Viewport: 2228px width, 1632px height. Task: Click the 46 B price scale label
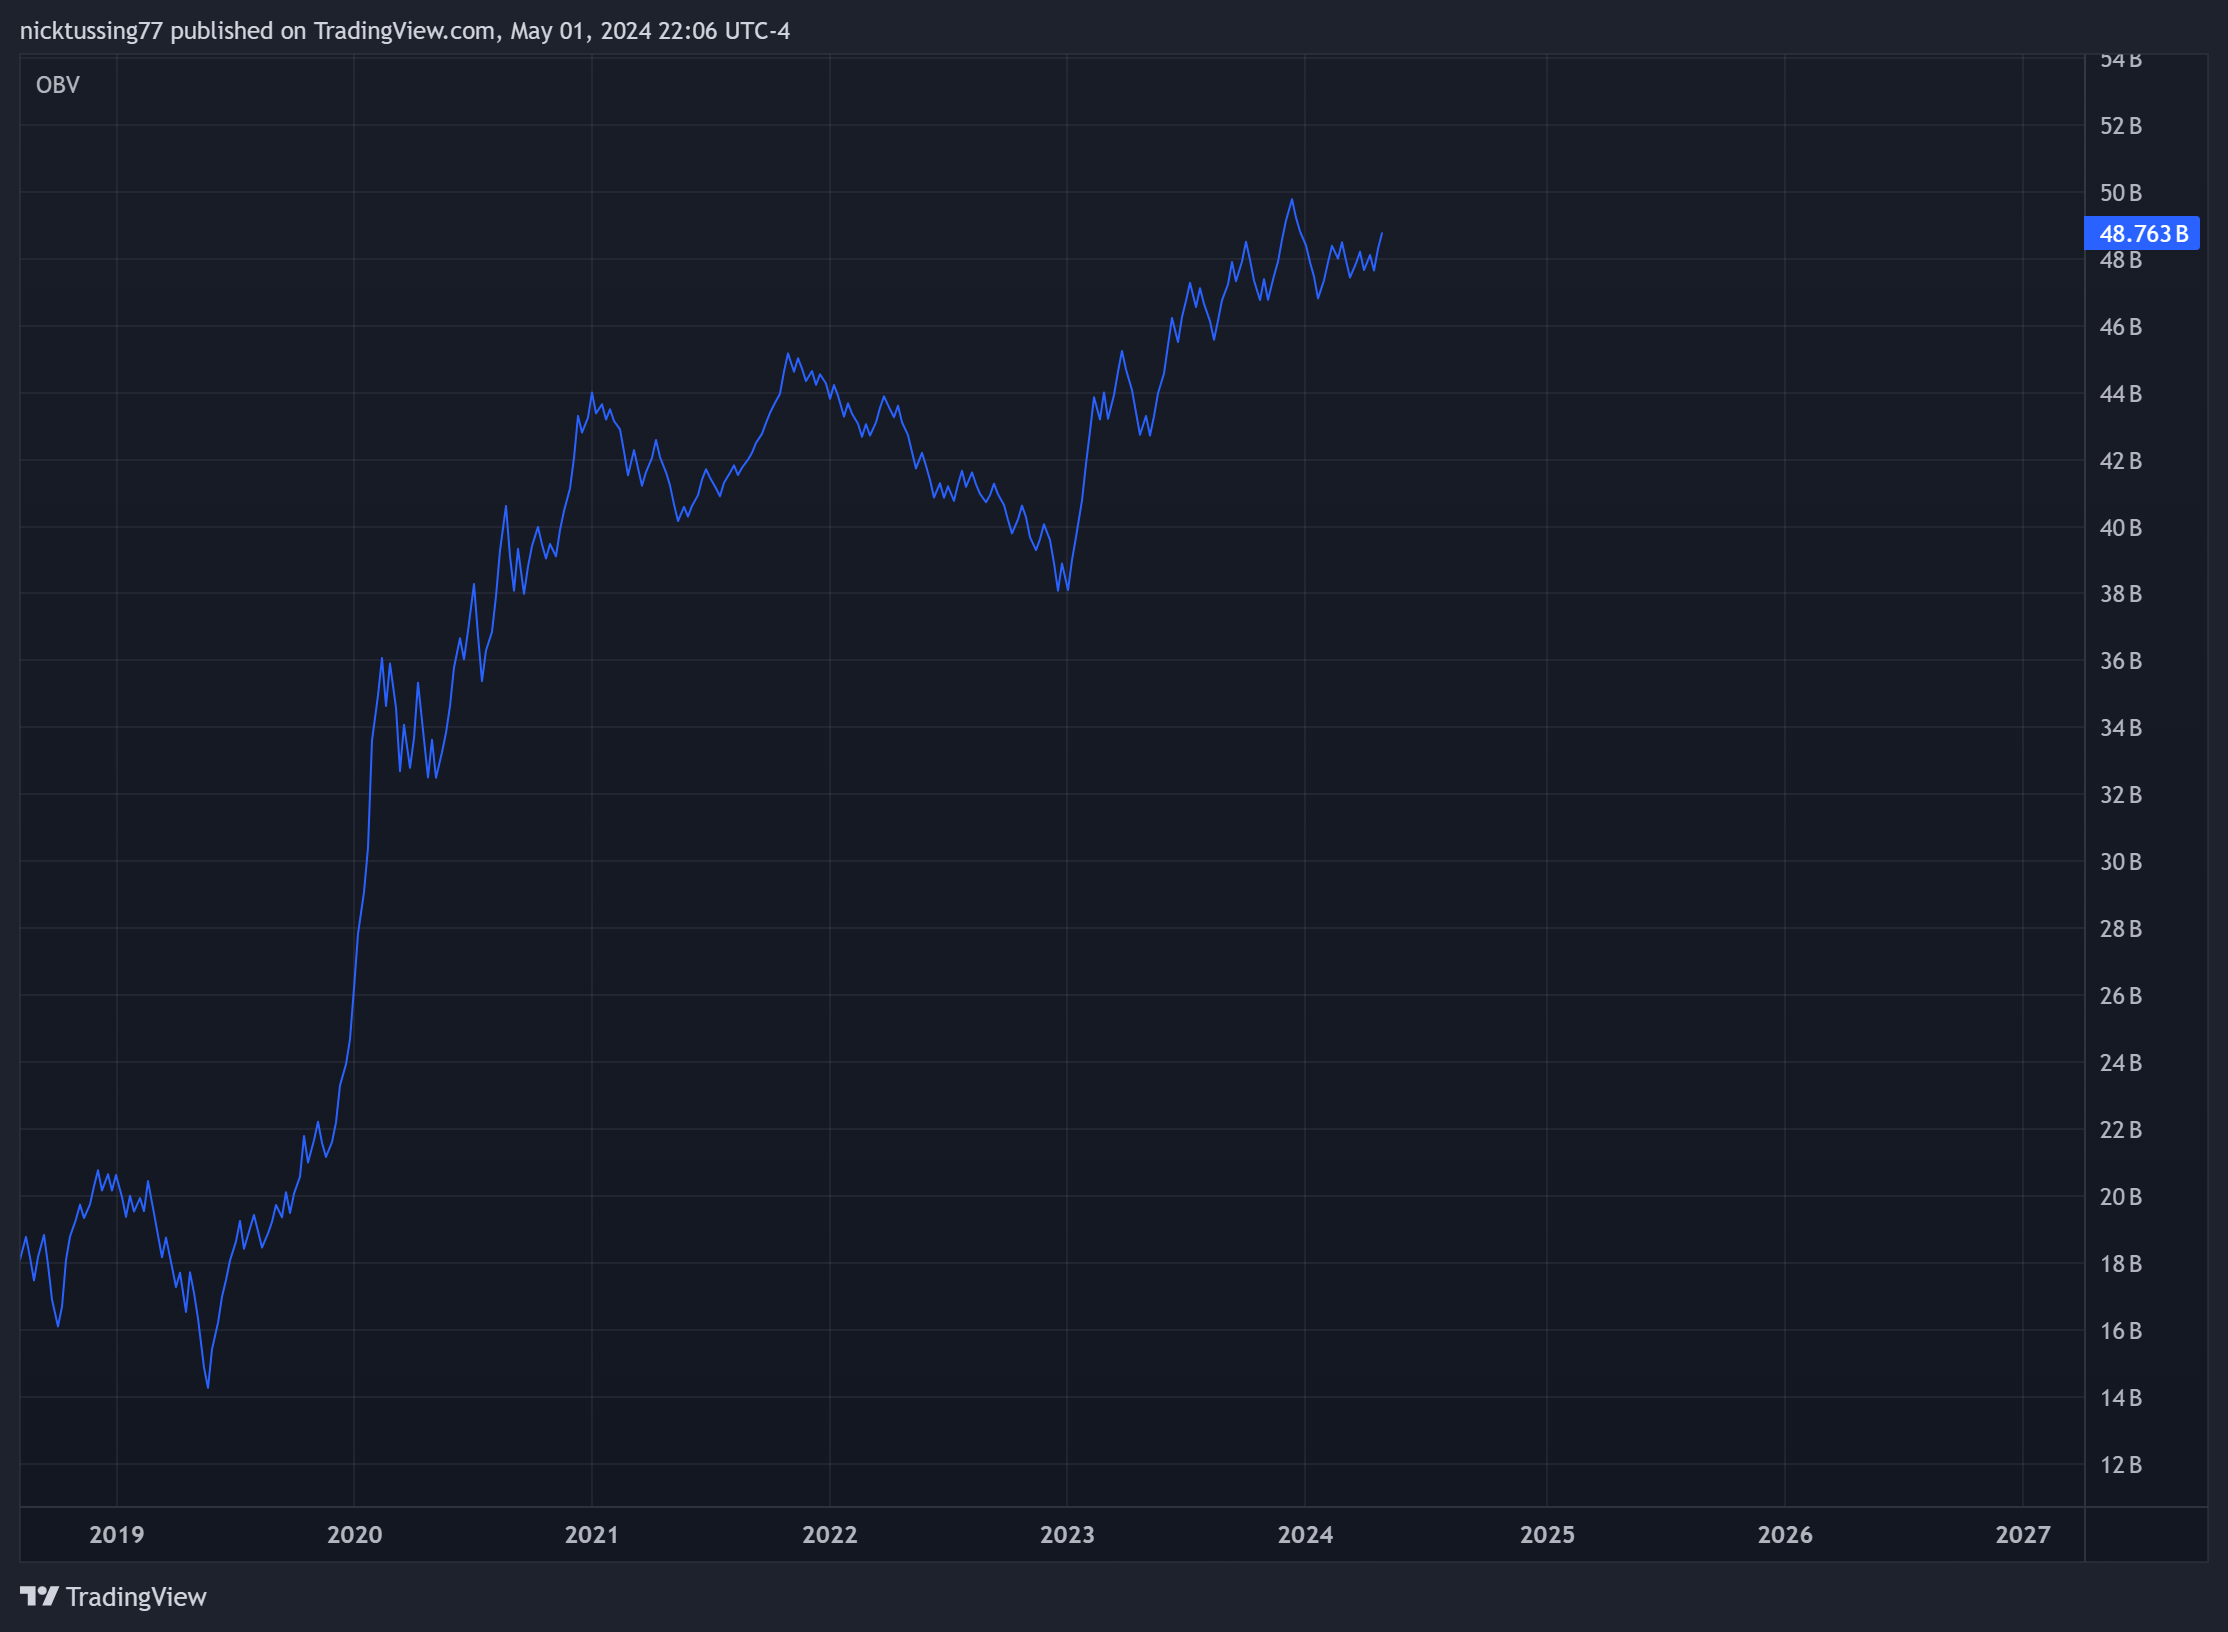tap(2121, 327)
